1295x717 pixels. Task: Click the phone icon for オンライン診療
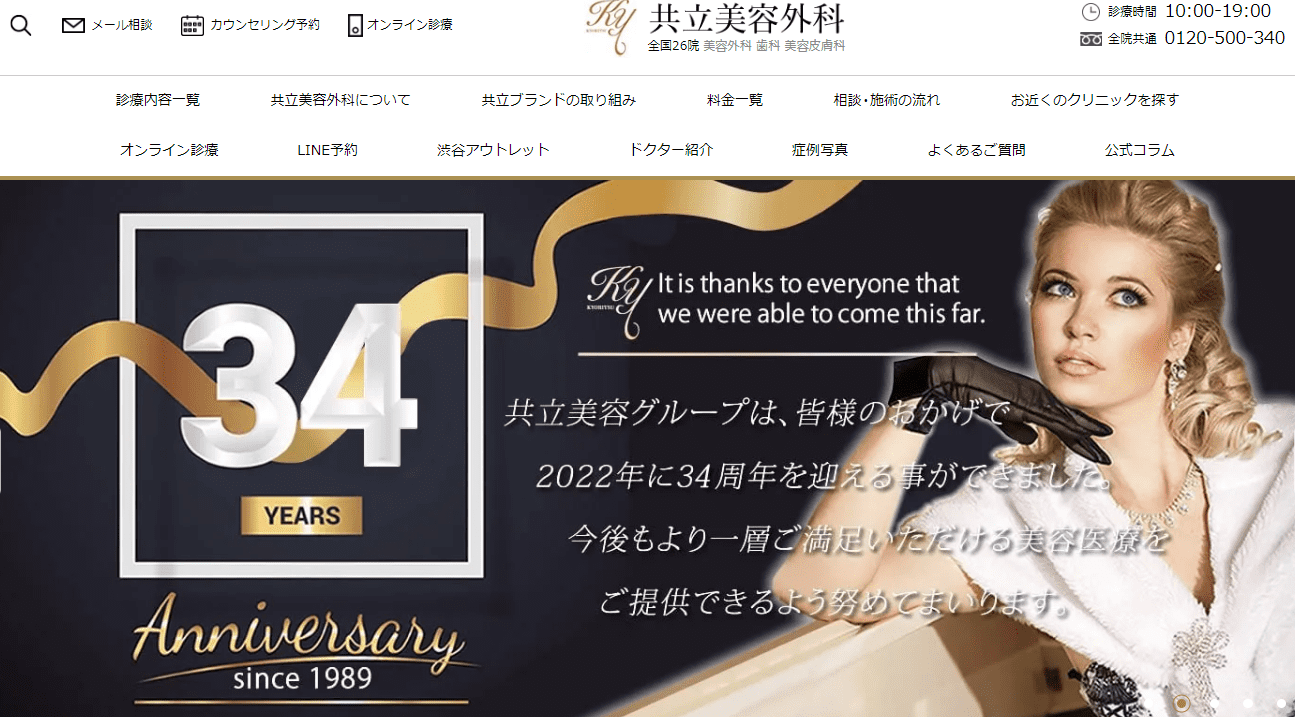pyautogui.click(x=355, y=26)
